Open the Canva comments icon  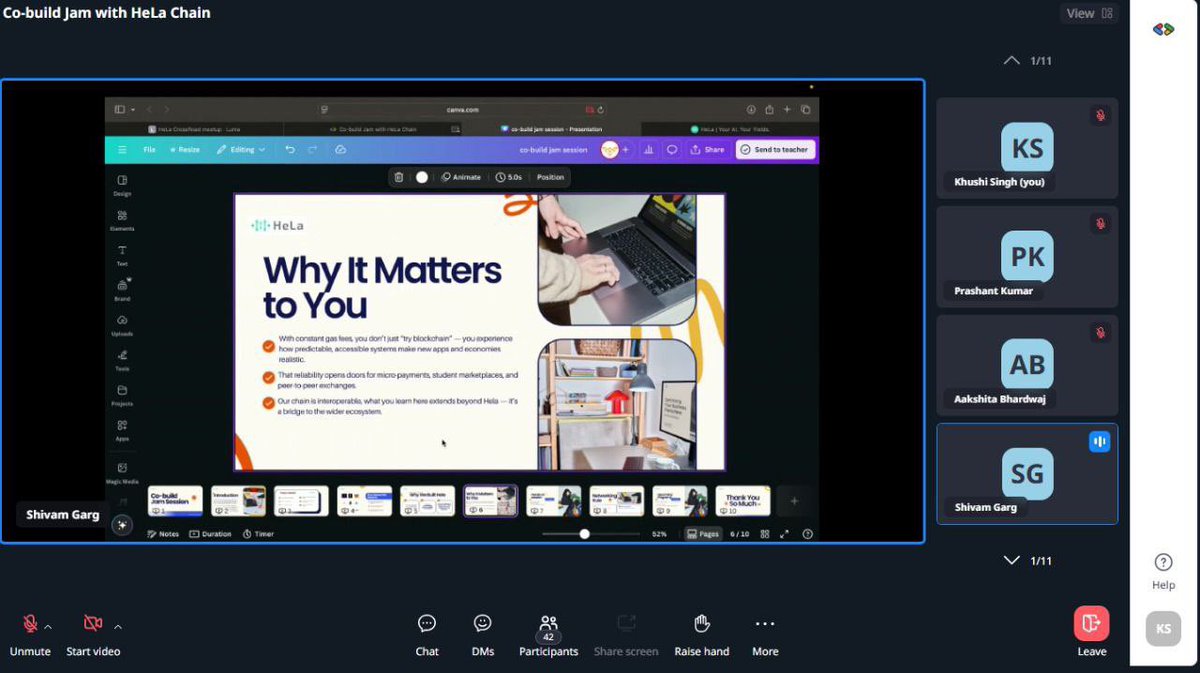point(672,150)
